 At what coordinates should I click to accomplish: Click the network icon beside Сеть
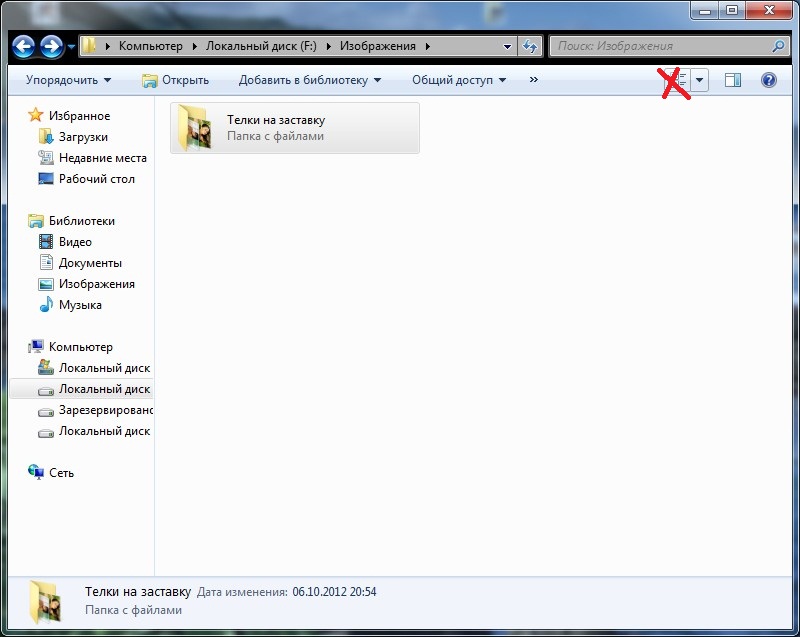pyautogui.click(x=36, y=472)
